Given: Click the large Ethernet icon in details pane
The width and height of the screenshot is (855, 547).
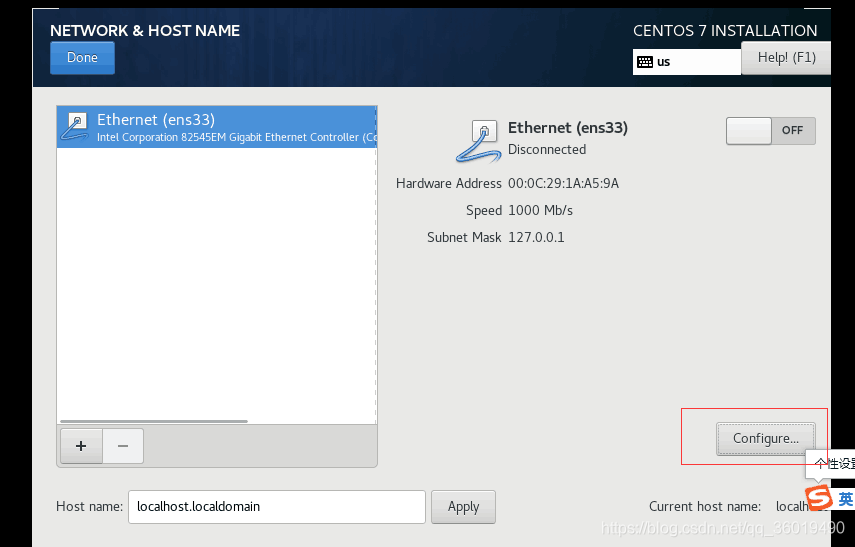Looking at the screenshot, I should [478, 142].
